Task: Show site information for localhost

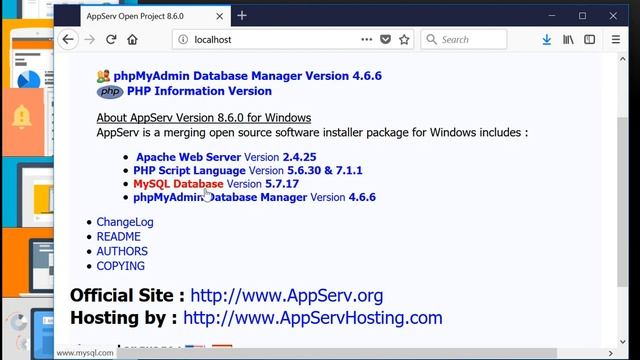Action: 183,40
